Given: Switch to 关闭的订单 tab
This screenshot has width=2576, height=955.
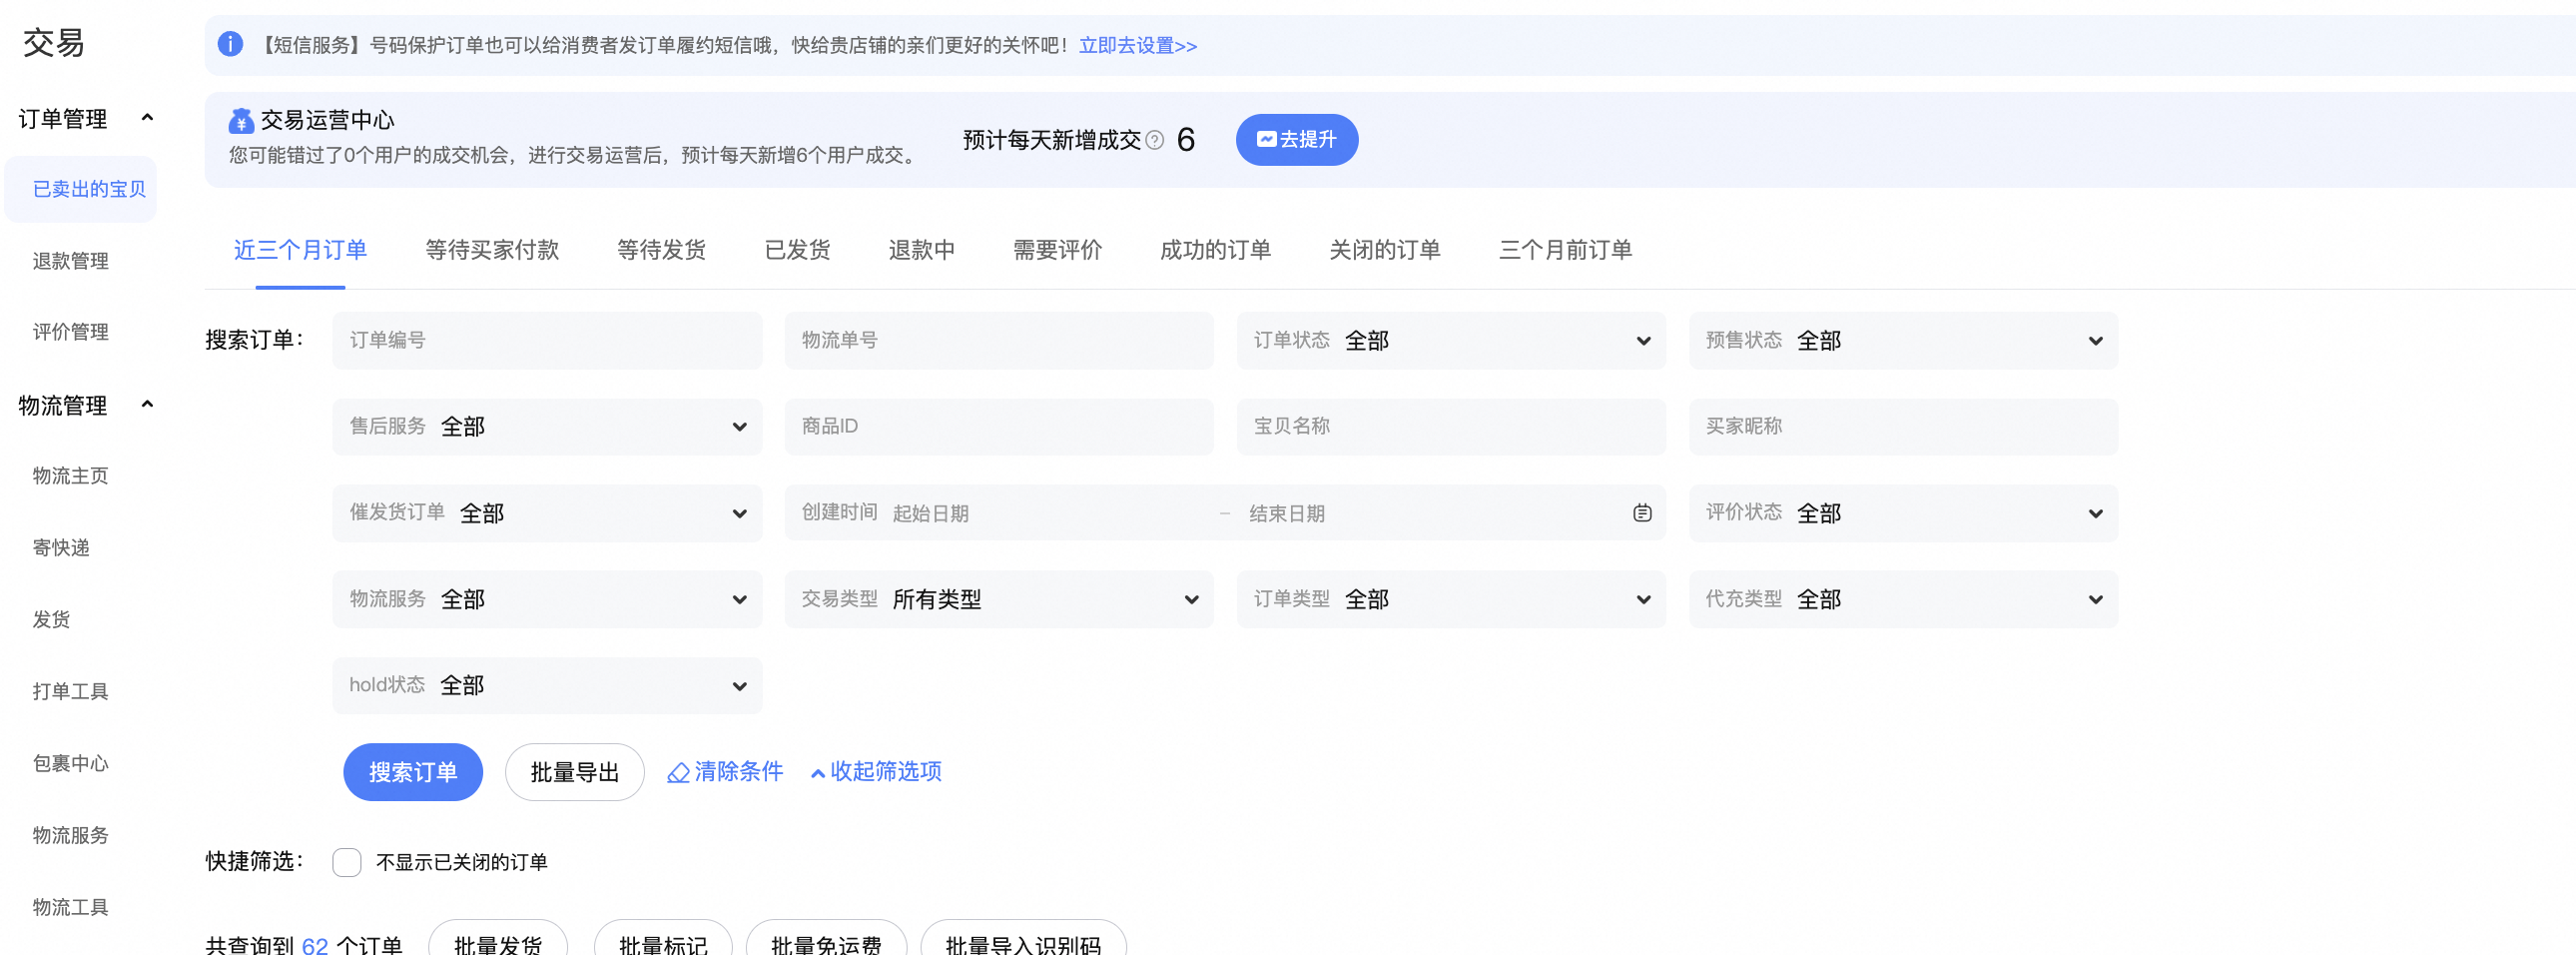Looking at the screenshot, I should click(1384, 250).
